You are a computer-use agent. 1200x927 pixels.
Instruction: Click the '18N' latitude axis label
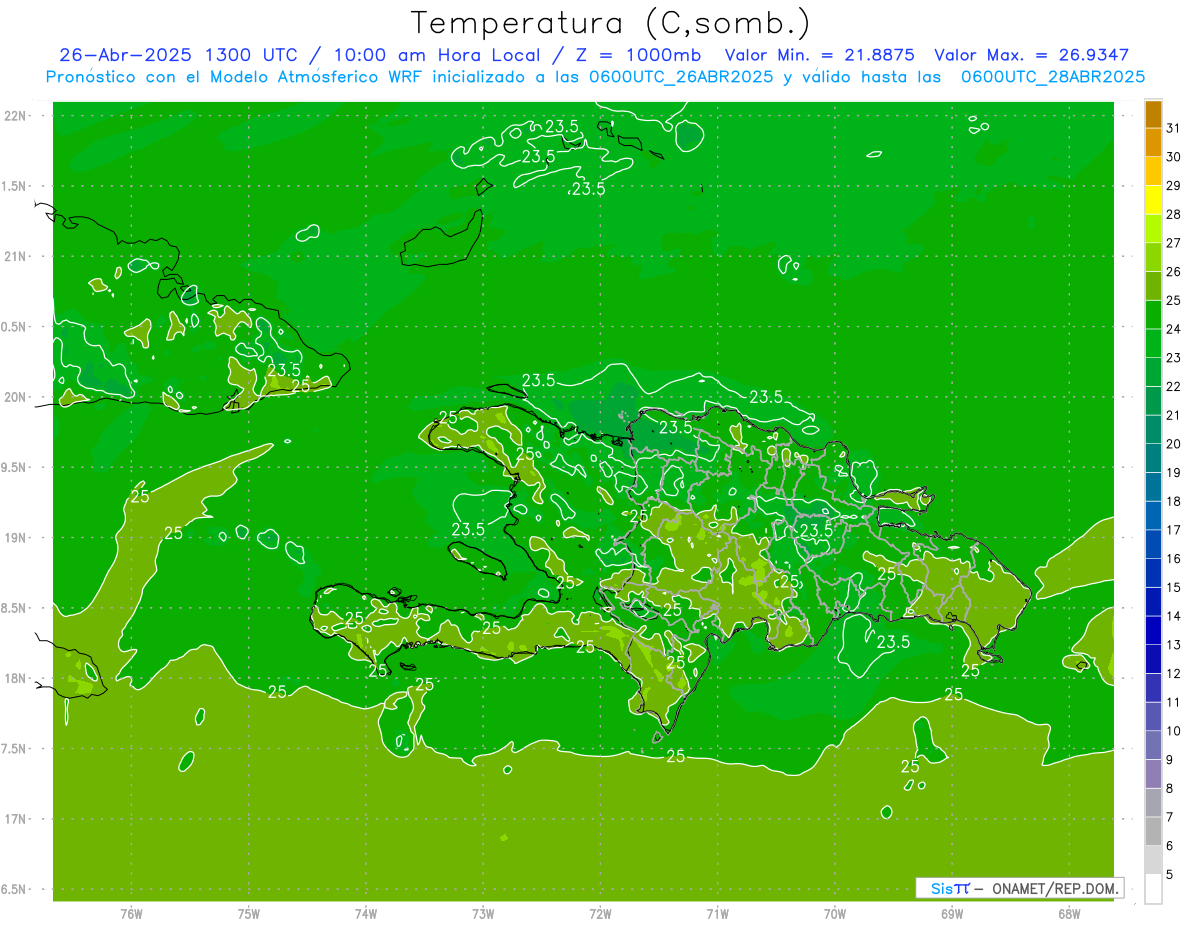(x=17, y=678)
